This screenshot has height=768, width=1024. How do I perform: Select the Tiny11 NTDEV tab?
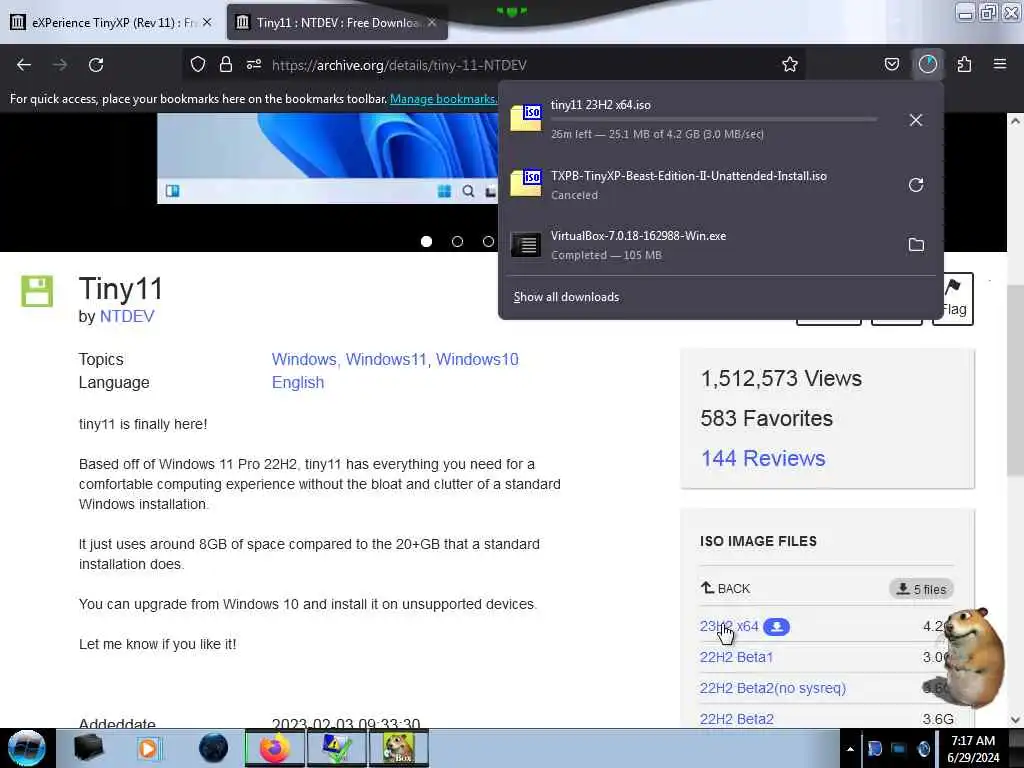coord(336,23)
